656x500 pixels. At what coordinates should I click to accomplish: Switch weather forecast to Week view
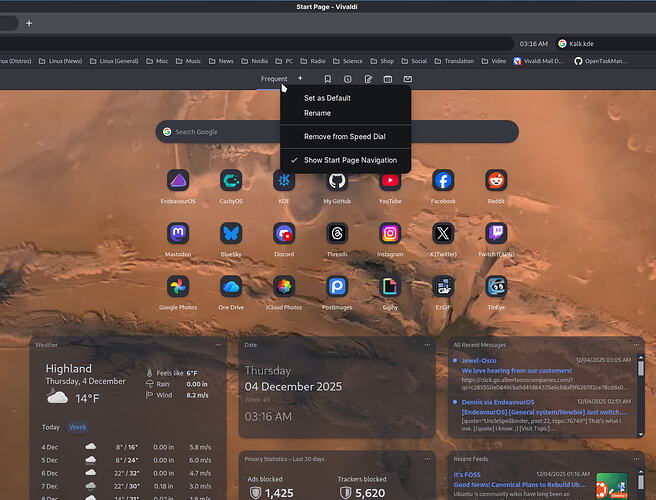(77, 427)
